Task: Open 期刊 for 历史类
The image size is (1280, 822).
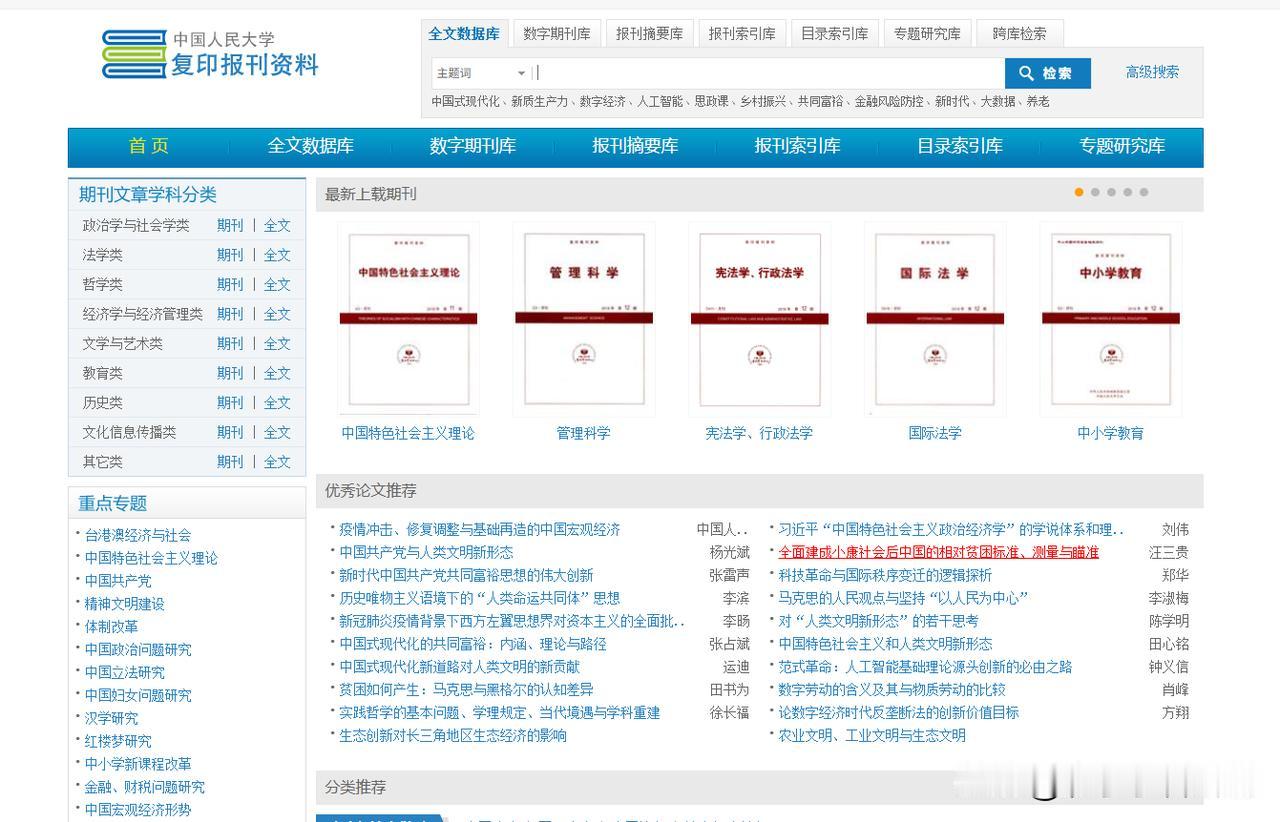Action: pos(230,402)
